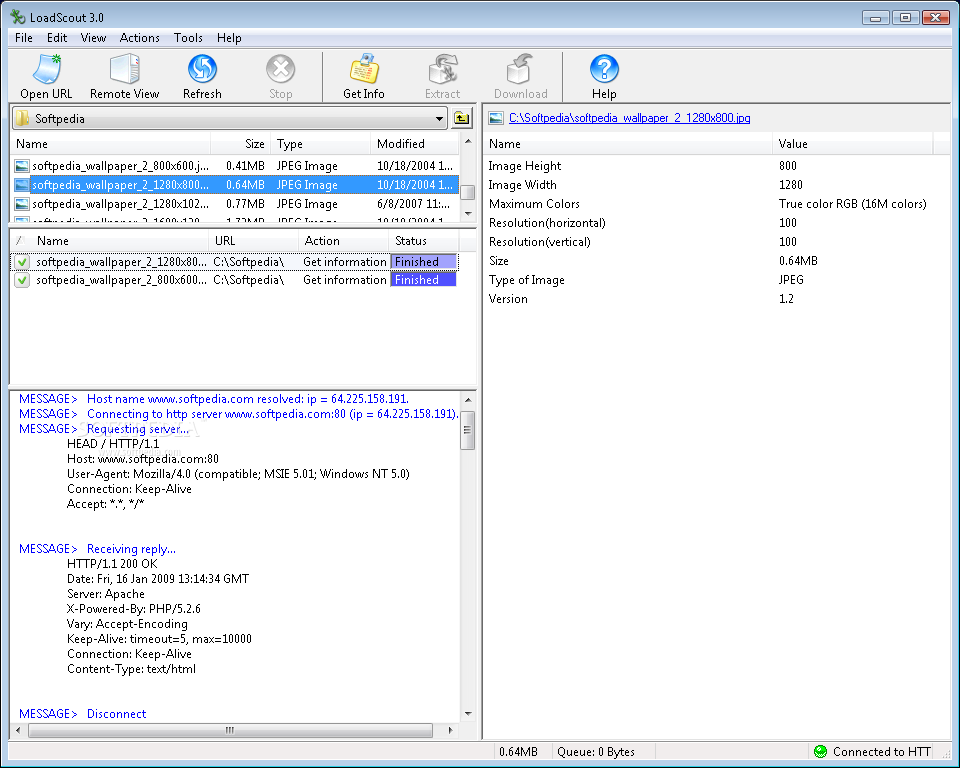
Task: Click the file list scroll up arrow
Action: click(x=468, y=141)
